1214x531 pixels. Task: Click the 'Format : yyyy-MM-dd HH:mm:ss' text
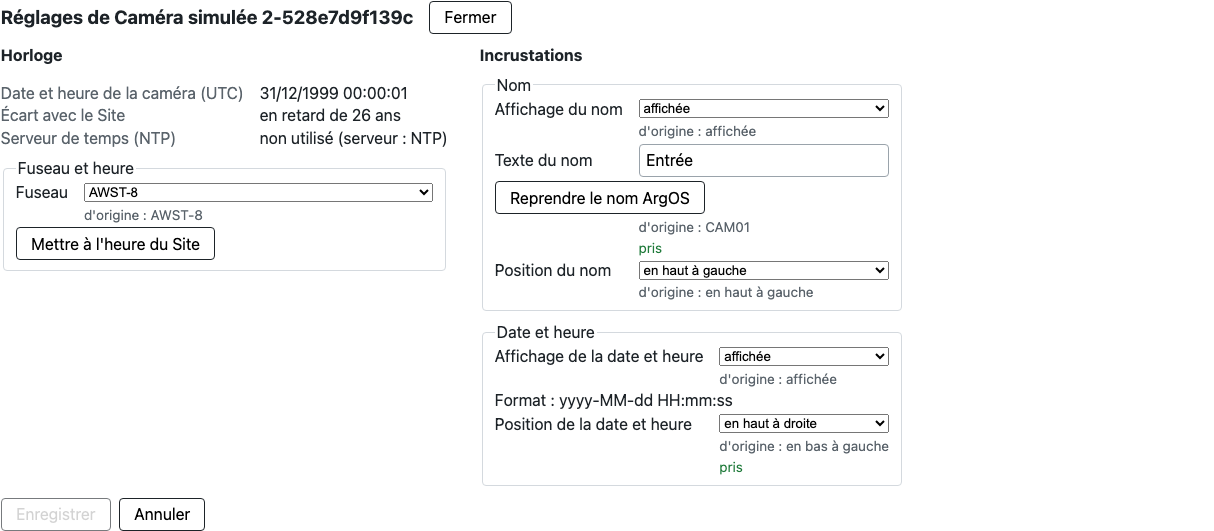coord(613,401)
